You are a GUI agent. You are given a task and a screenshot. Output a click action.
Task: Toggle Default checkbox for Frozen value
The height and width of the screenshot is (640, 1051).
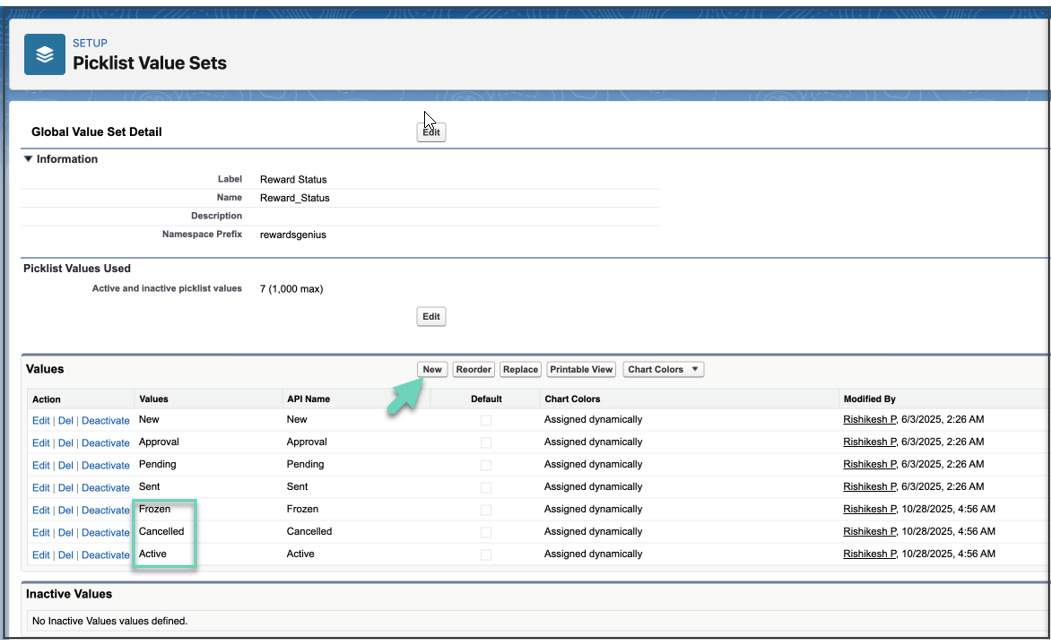(x=486, y=510)
